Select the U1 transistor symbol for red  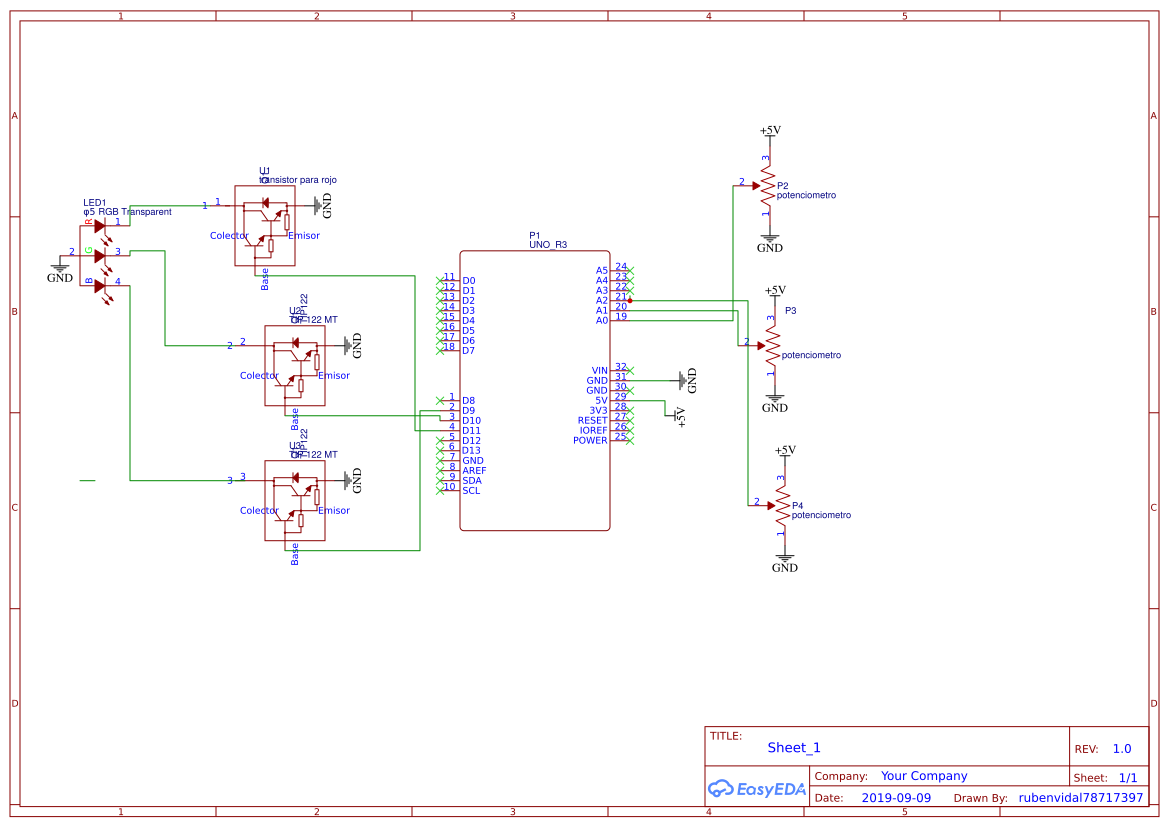[265, 226]
